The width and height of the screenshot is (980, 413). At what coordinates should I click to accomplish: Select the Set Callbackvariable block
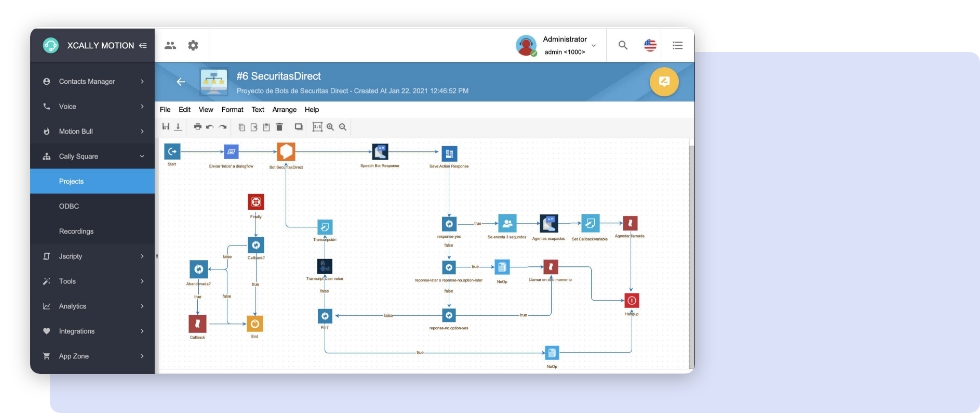click(x=590, y=223)
